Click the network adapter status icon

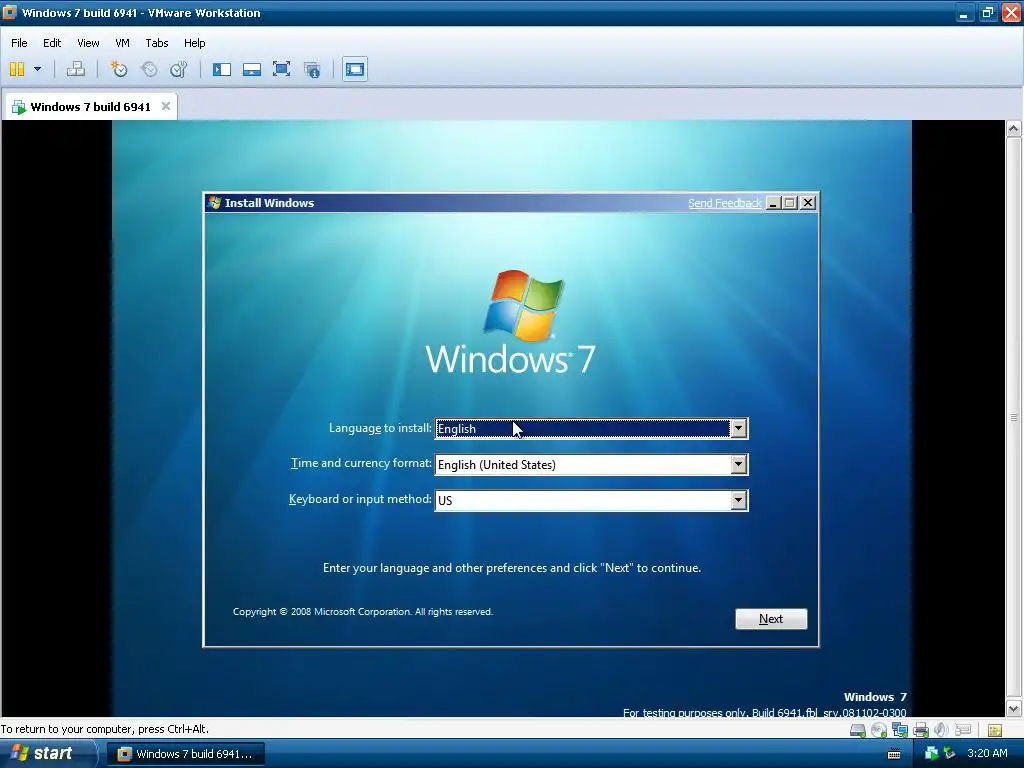(x=900, y=730)
